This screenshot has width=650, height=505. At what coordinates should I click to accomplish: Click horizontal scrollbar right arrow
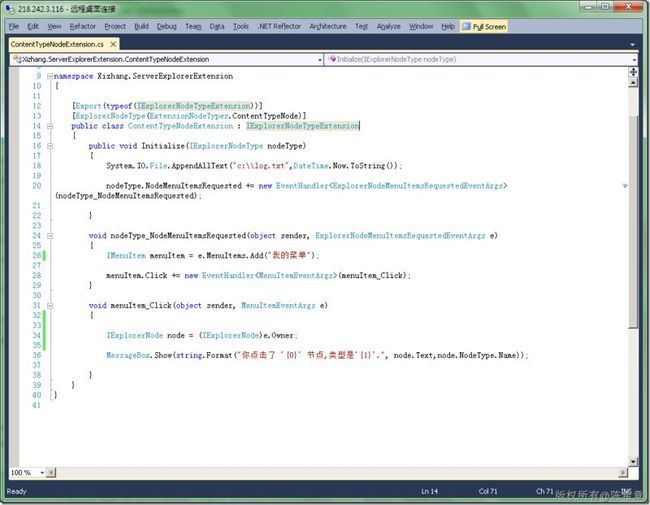point(623,472)
